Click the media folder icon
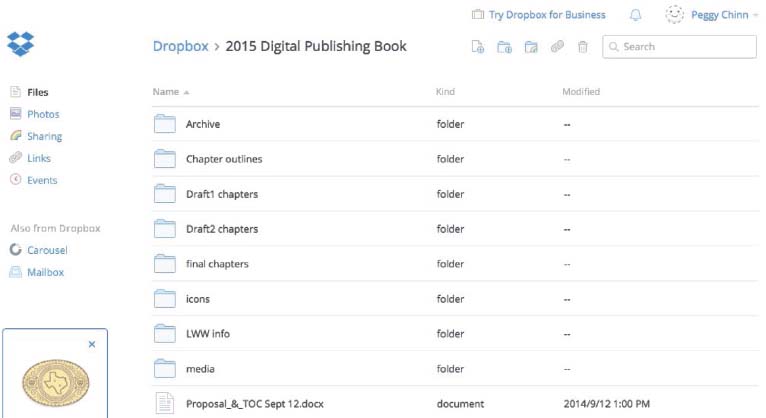 [165, 368]
